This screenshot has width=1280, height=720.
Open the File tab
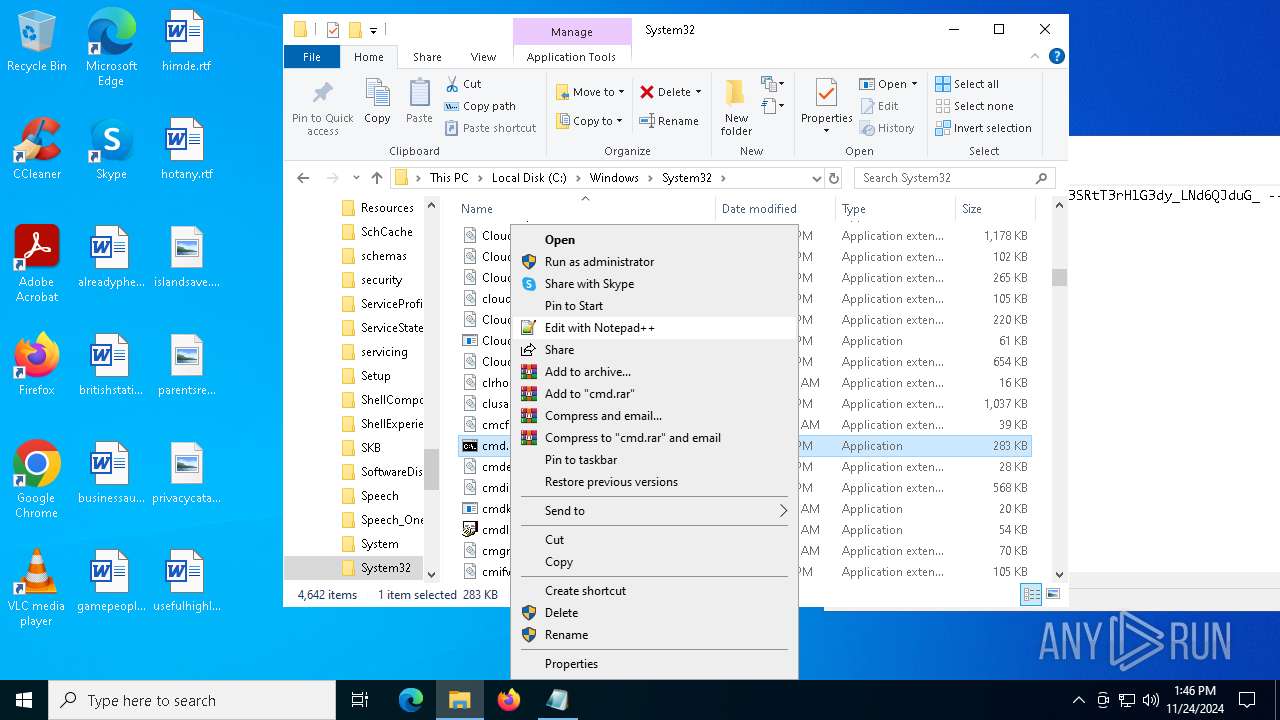click(312, 57)
